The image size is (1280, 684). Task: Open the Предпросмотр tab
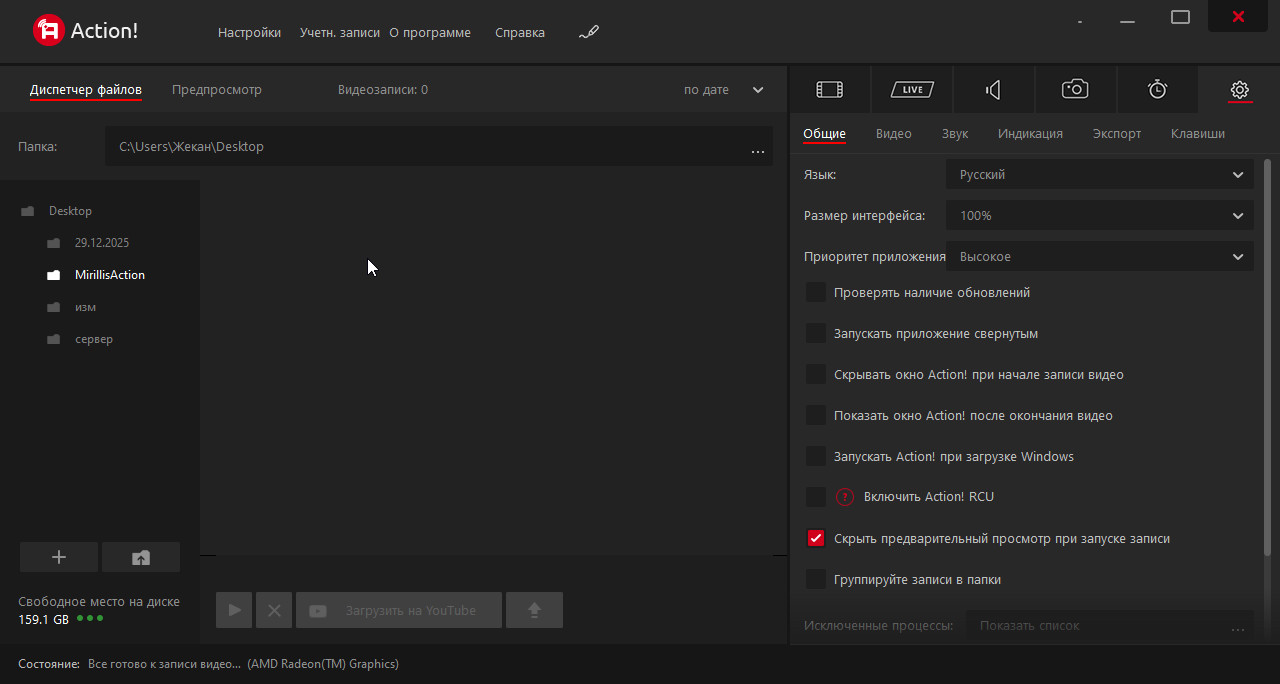pyautogui.click(x=216, y=90)
